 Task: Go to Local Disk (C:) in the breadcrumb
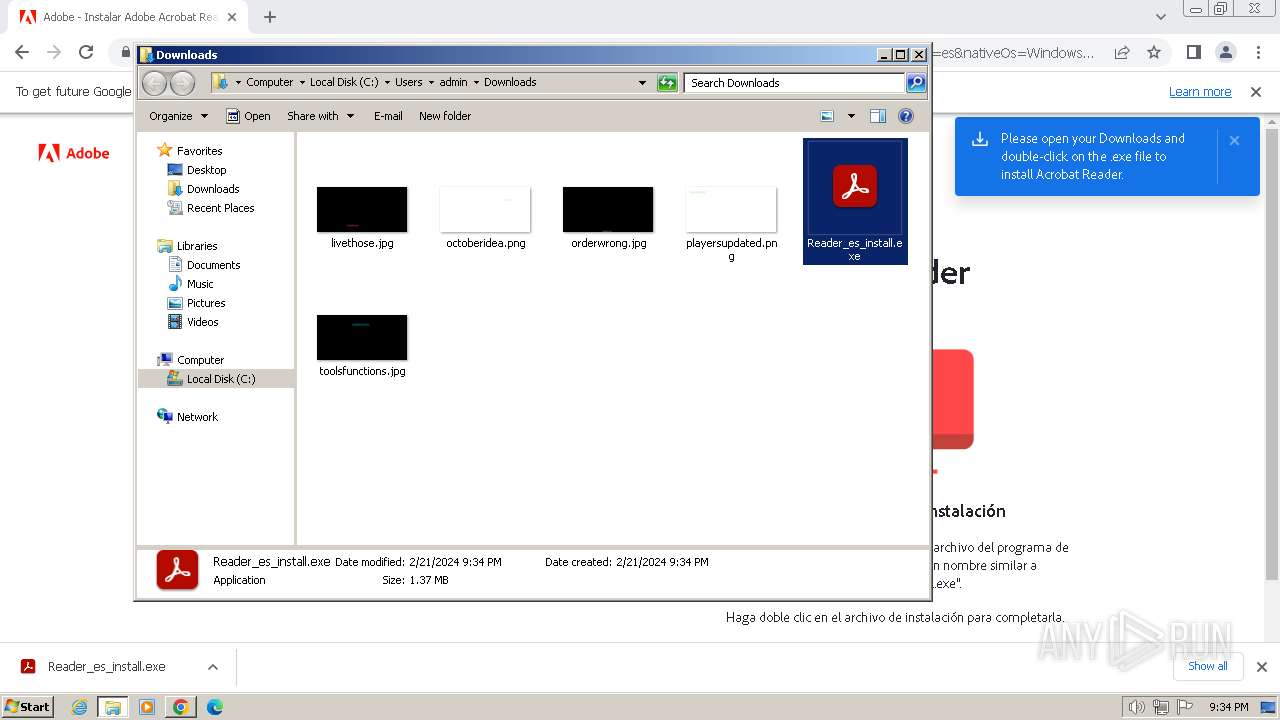coord(344,83)
